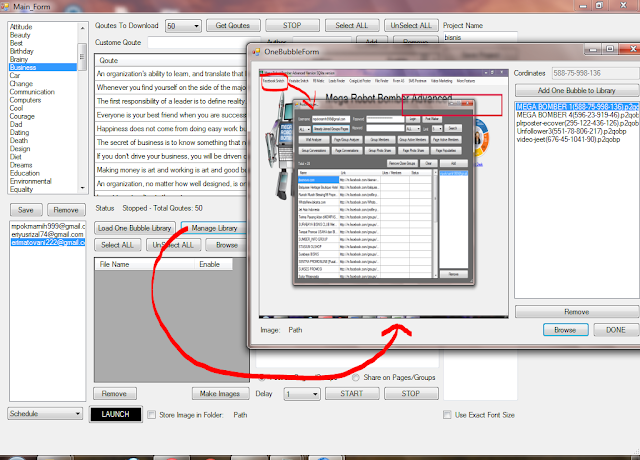Select Dating category
Screen dimensions: 640x460
tap(19, 133)
